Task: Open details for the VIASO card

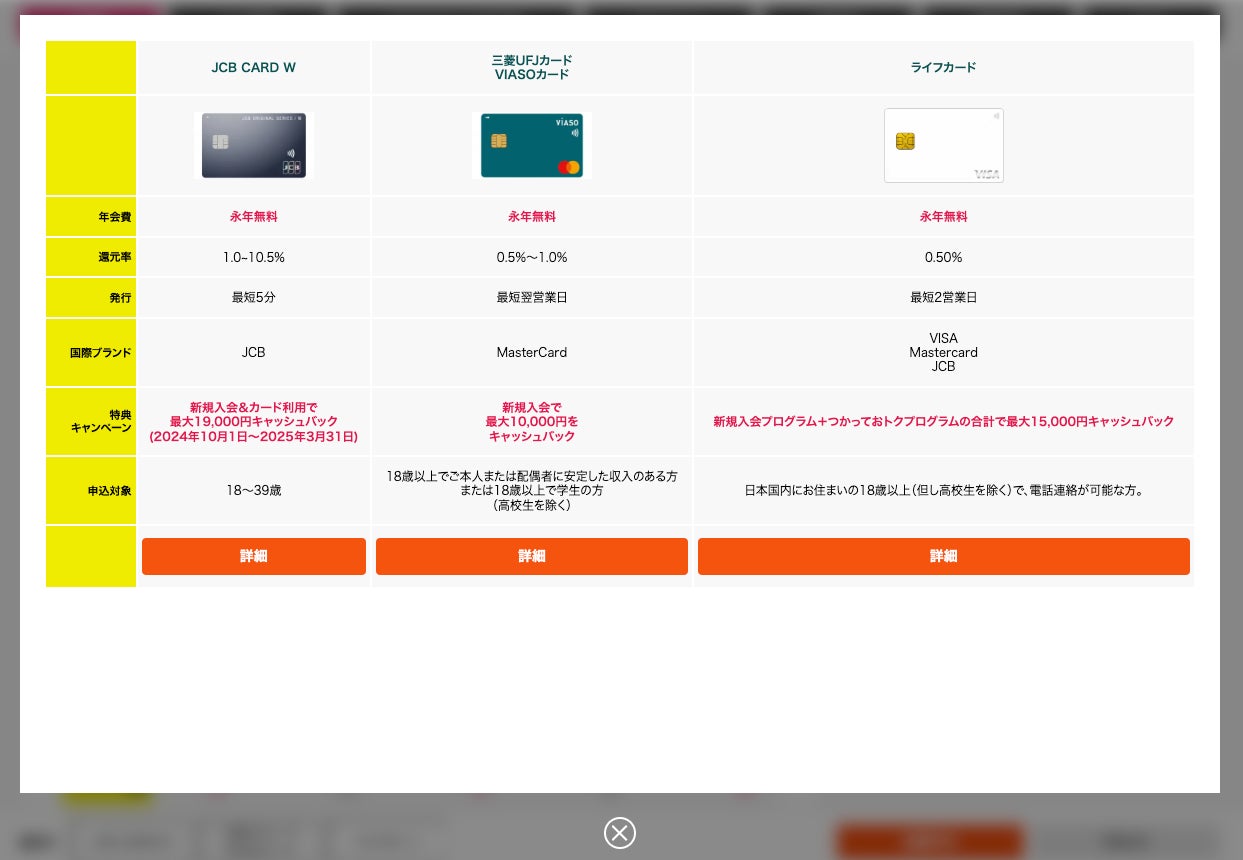Action: (532, 556)
